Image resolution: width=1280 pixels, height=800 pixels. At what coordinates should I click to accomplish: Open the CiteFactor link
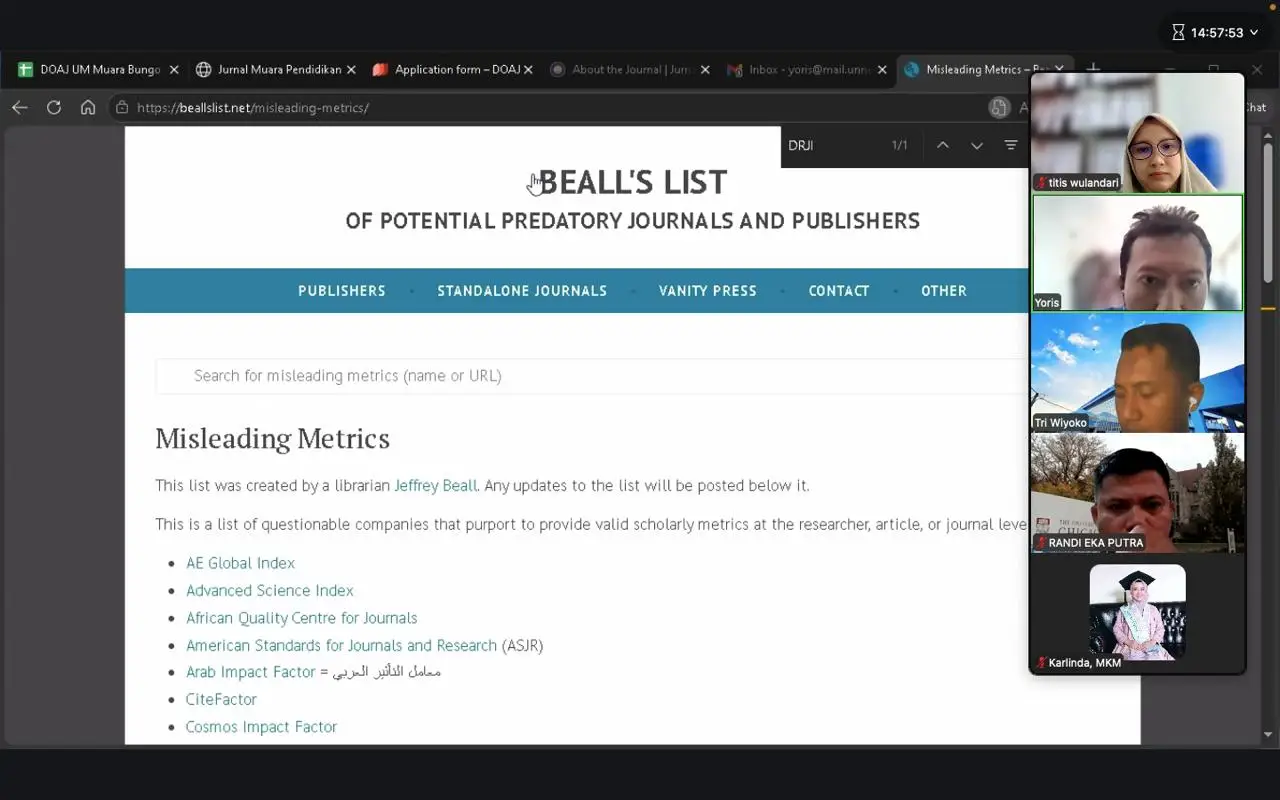click(x=221, y=700)
